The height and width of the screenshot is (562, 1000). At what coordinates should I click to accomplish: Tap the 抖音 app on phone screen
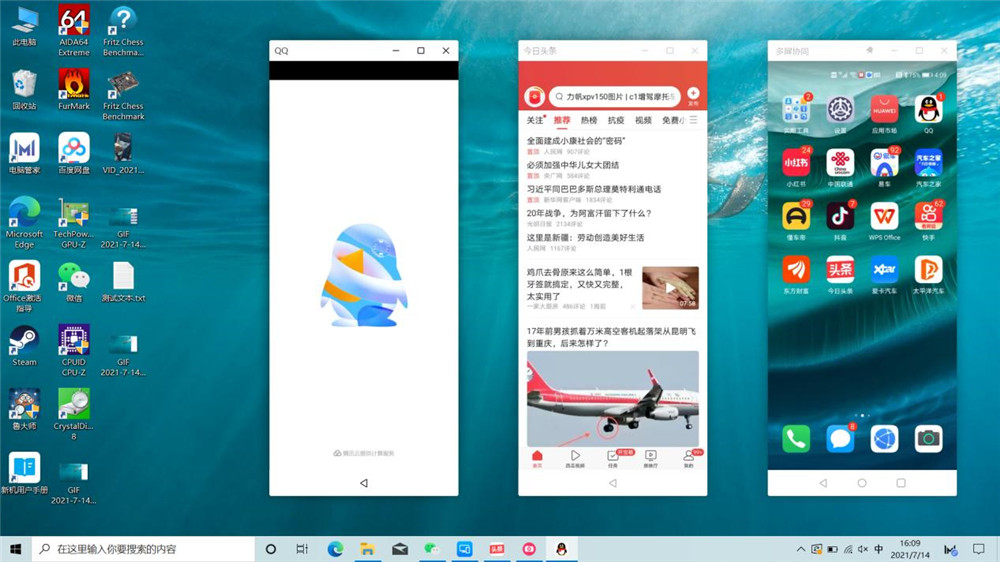(840, 217)
